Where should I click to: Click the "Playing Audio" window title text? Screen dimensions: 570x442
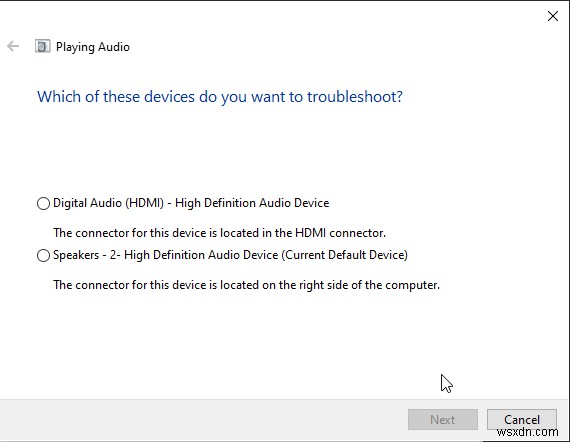coord(93,47)
